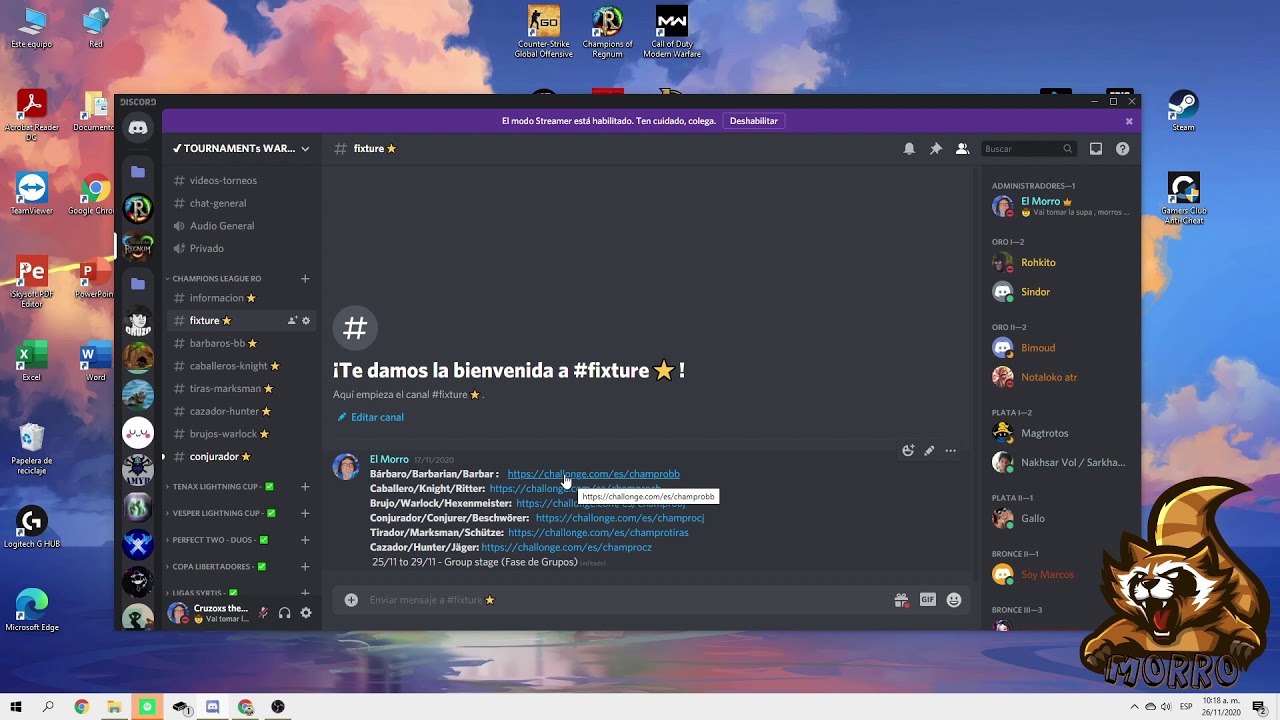Image resolution: width=1280 pixels, height=720 pixels.
Task: Open Discord home direct messages icon
Action: 138,128
